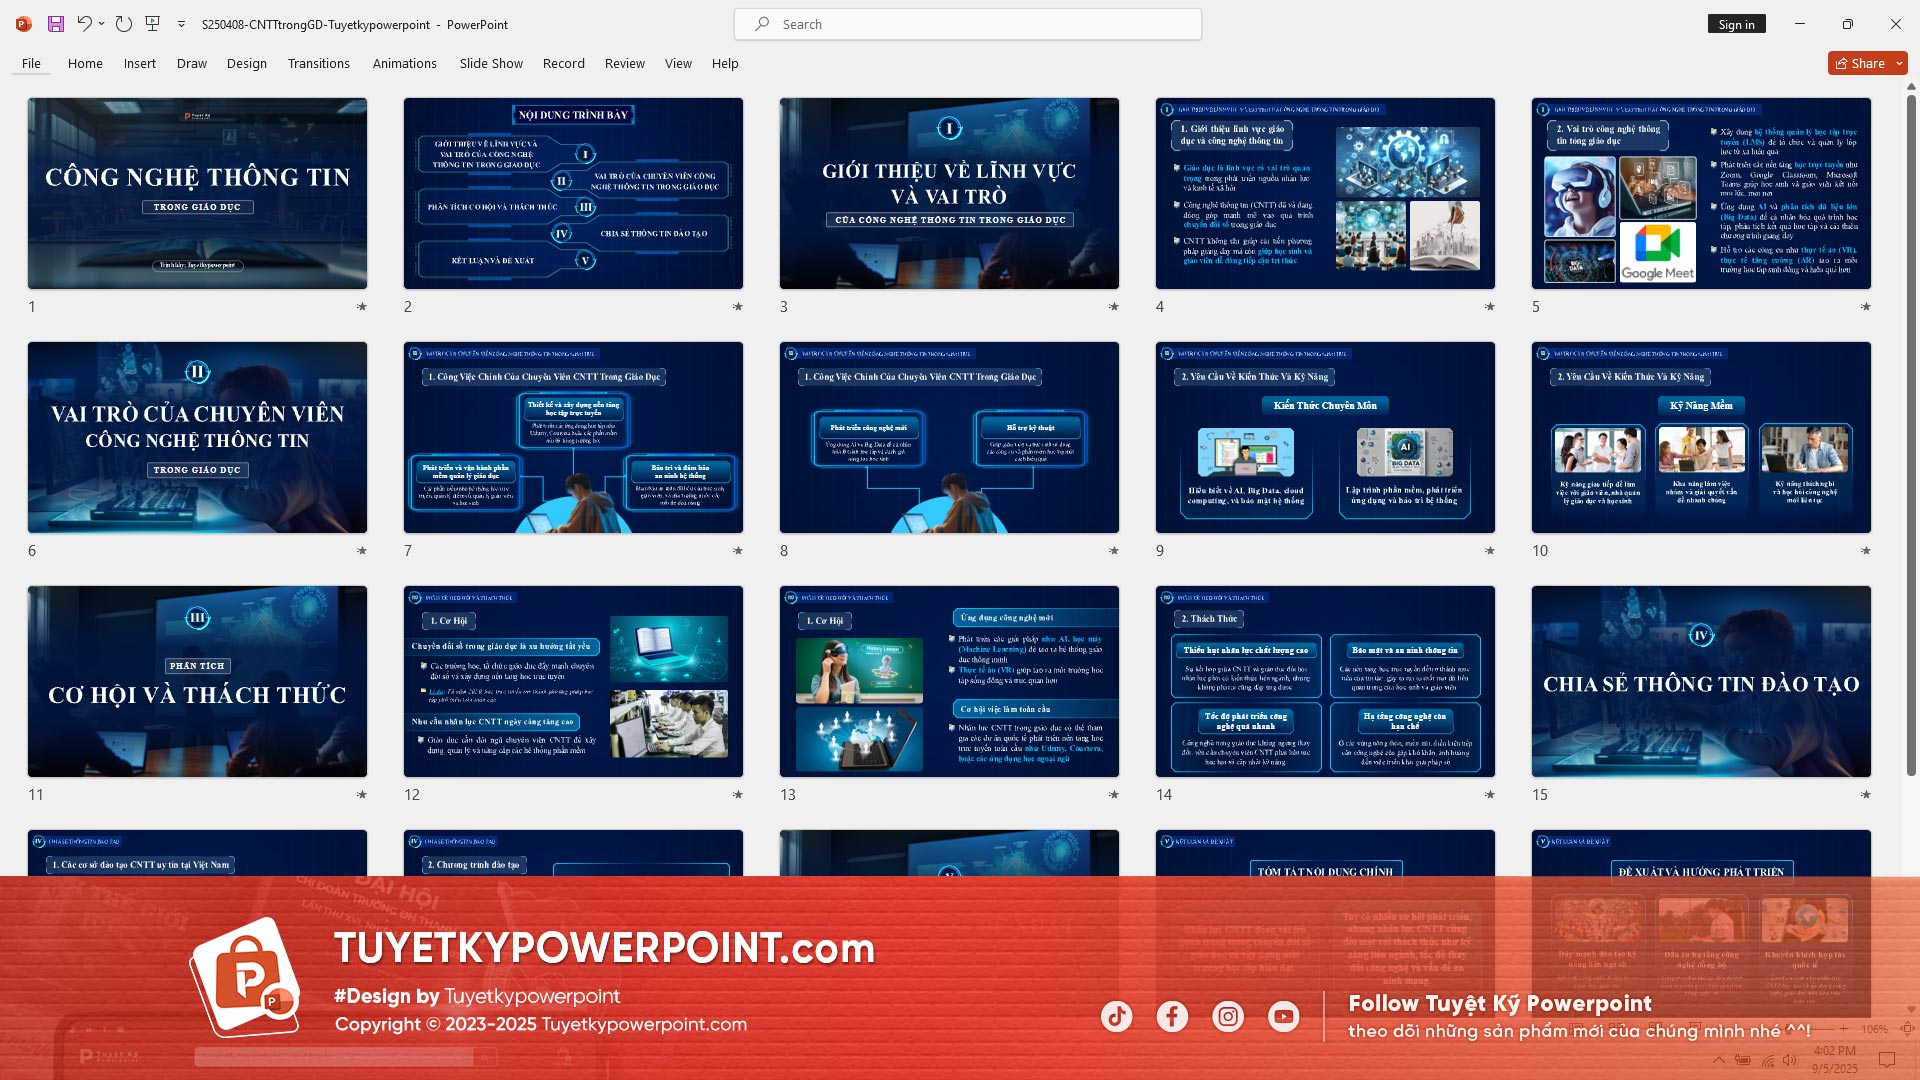This screenshot has width=1920, height=1080.
Task: Open the Undo history dropdown arrow
Action: pyautogui.click(x=102, y=24)
